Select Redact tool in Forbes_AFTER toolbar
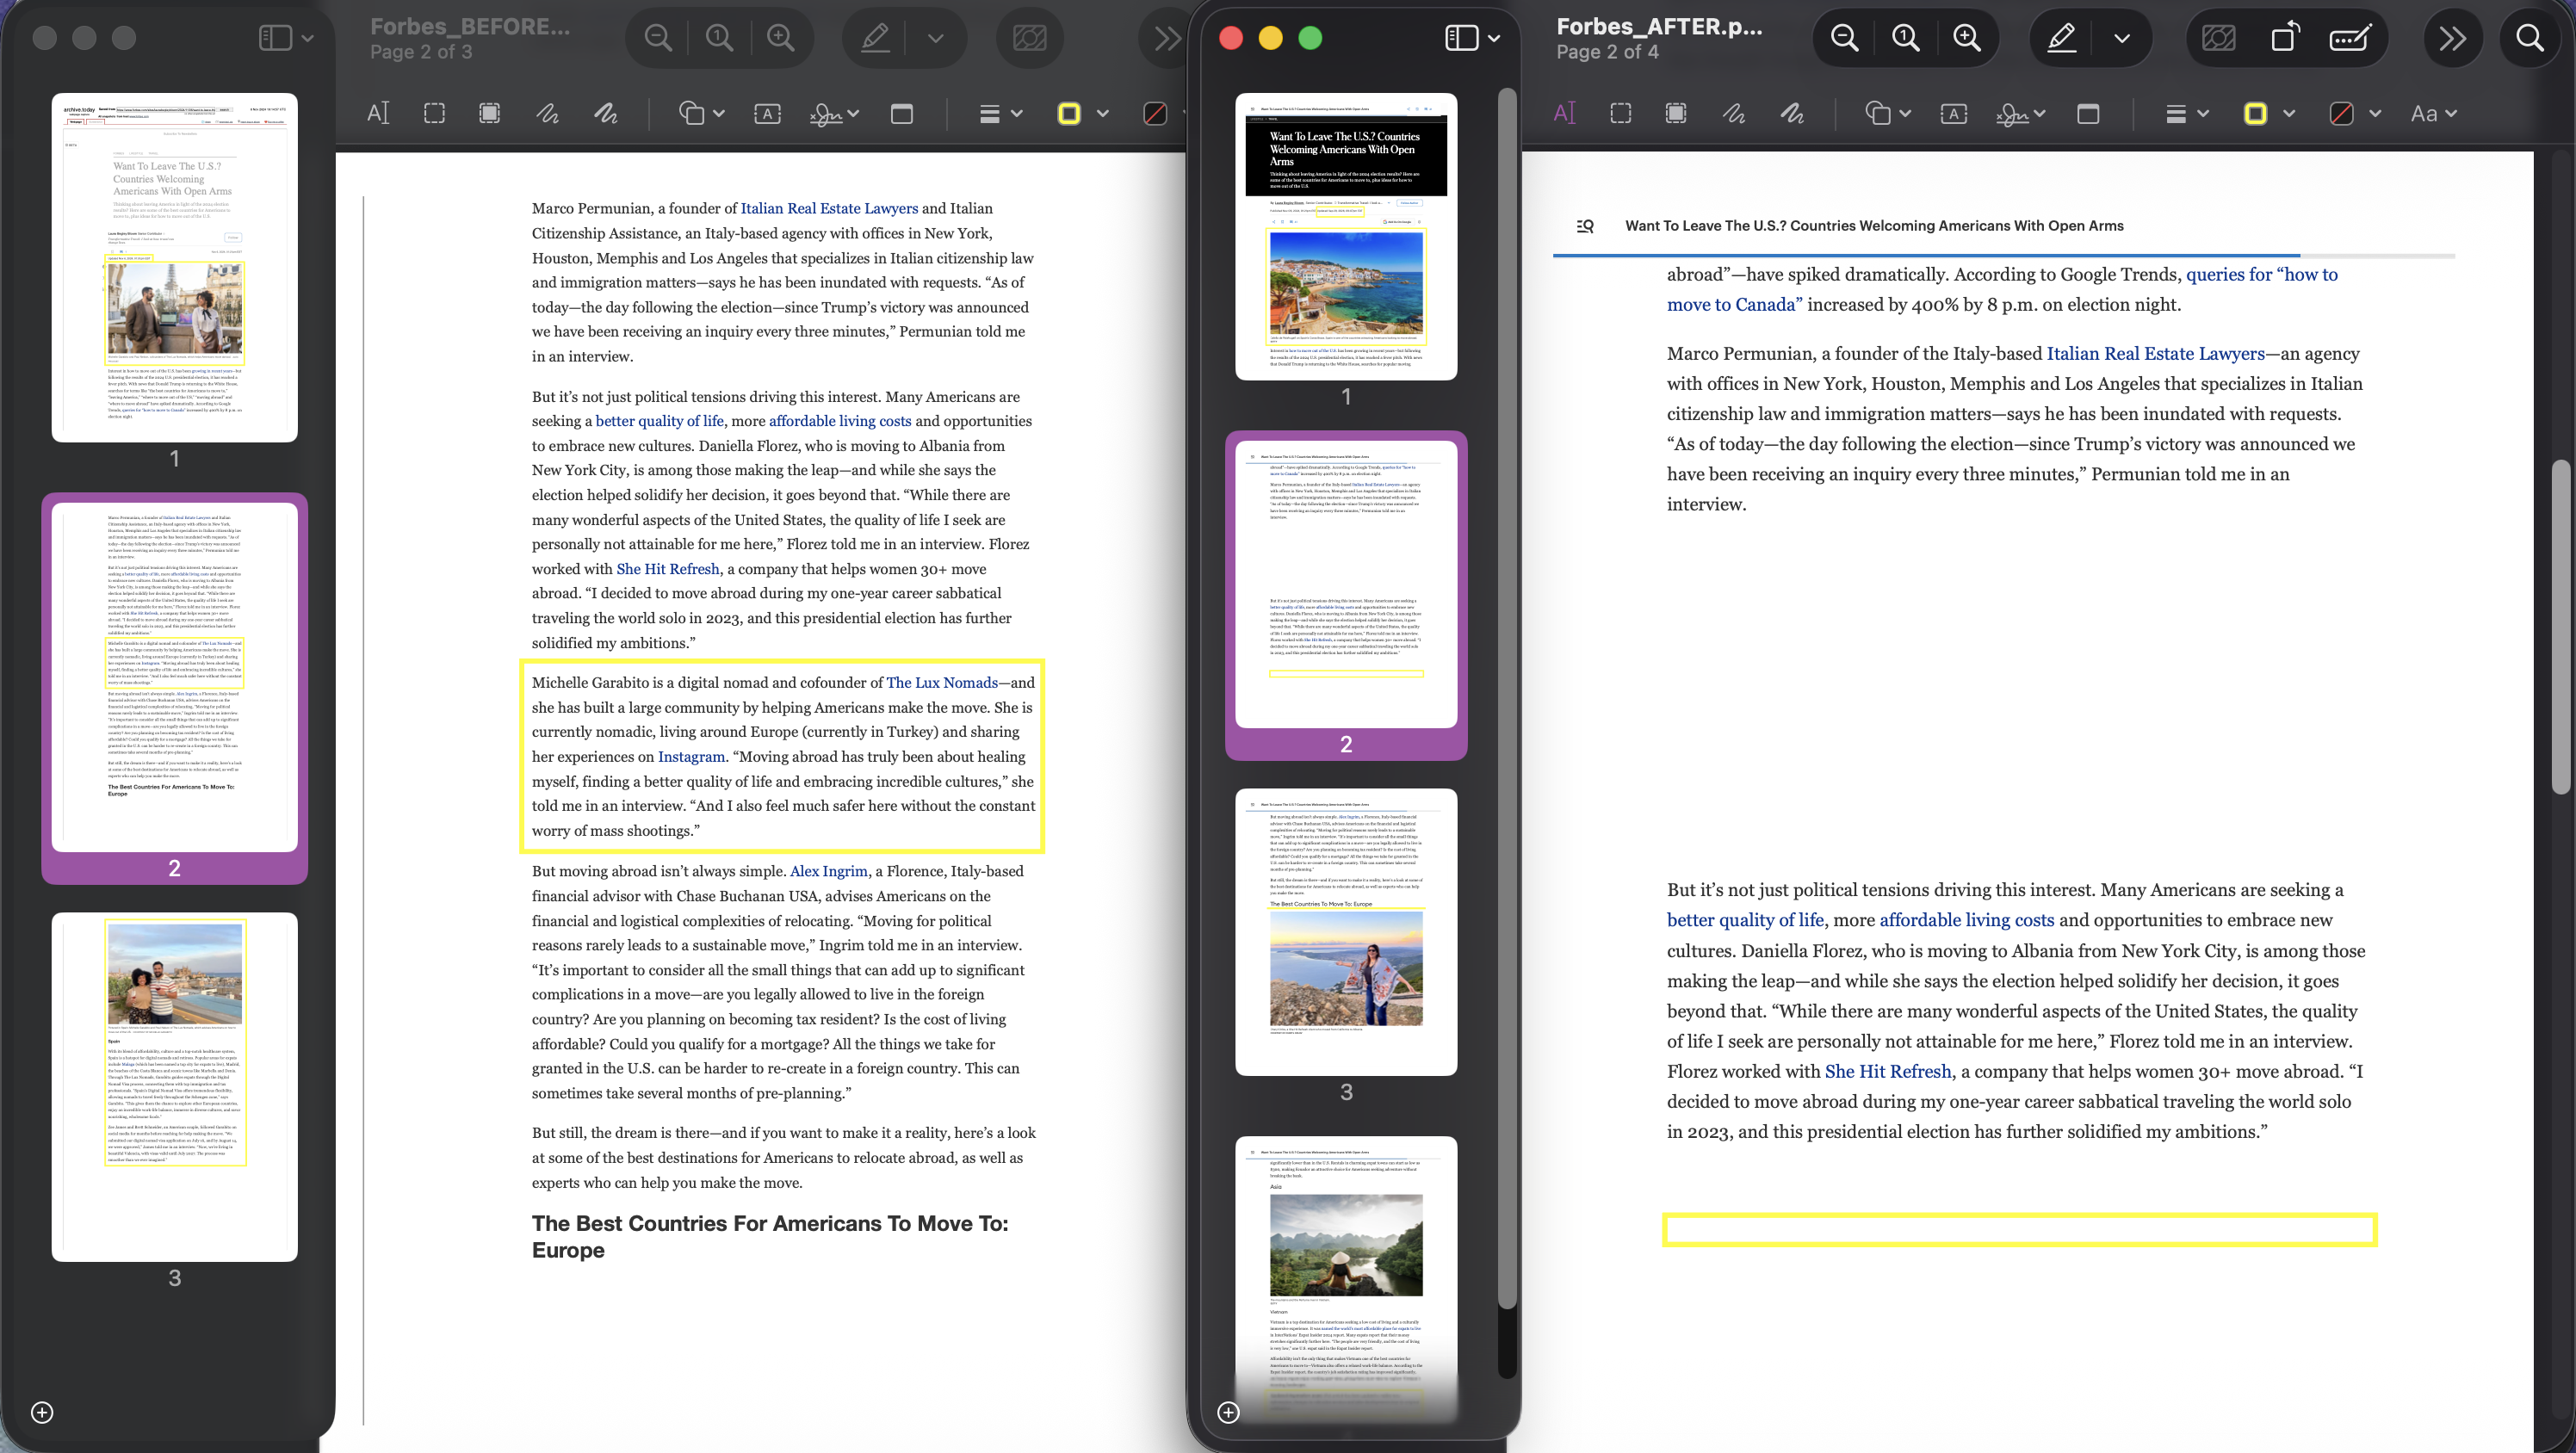The width and height of the screenshot is (2576, 1453). [2218, 38]
